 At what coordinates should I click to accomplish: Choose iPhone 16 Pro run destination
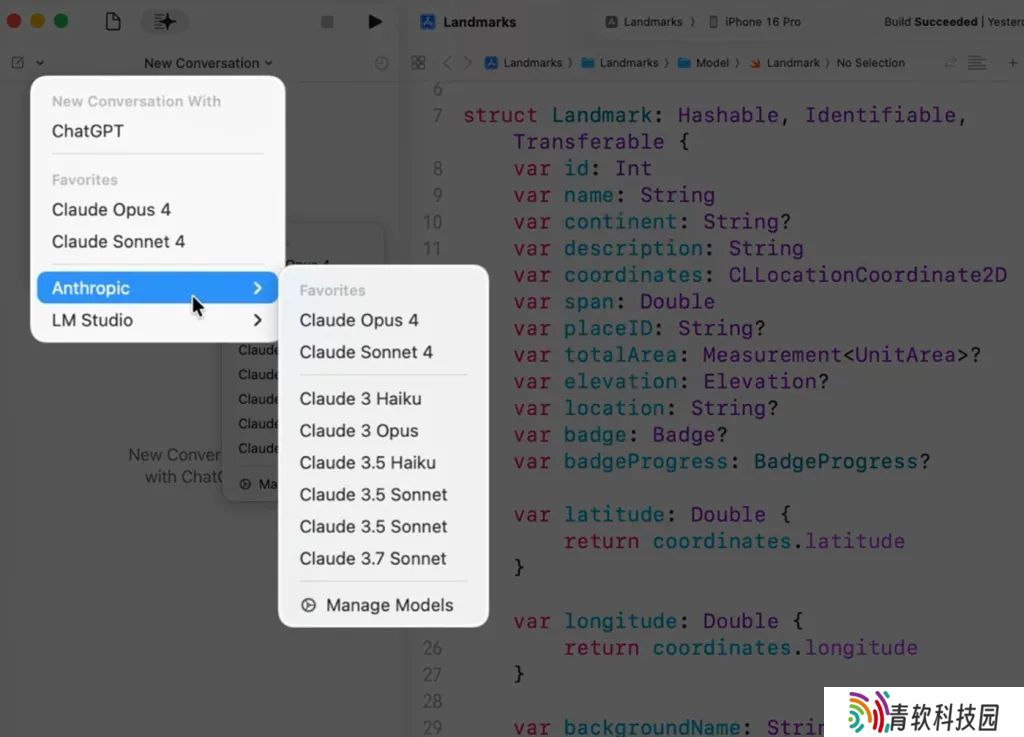(x=755, y=21)
